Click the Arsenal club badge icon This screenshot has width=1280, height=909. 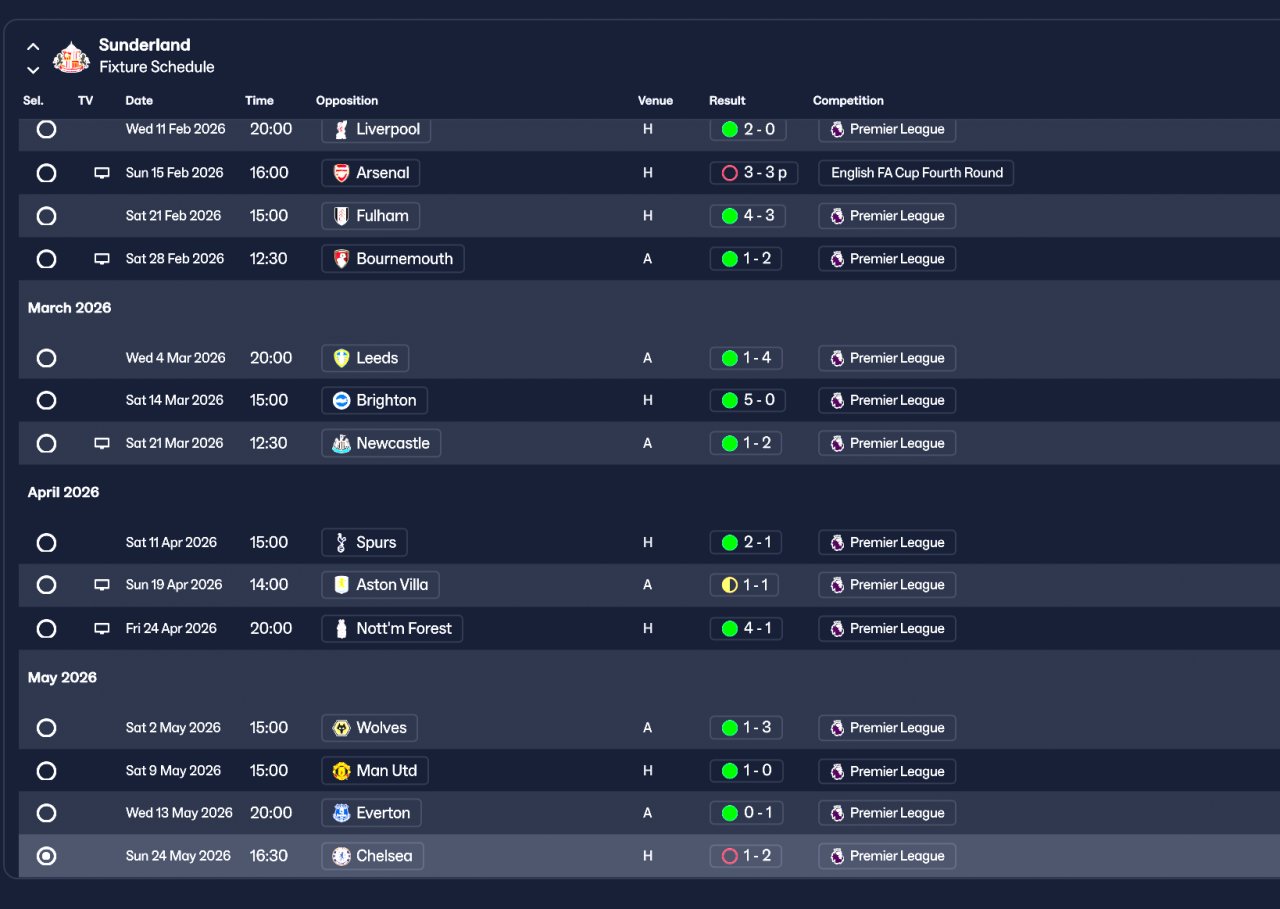click(341, 173)
